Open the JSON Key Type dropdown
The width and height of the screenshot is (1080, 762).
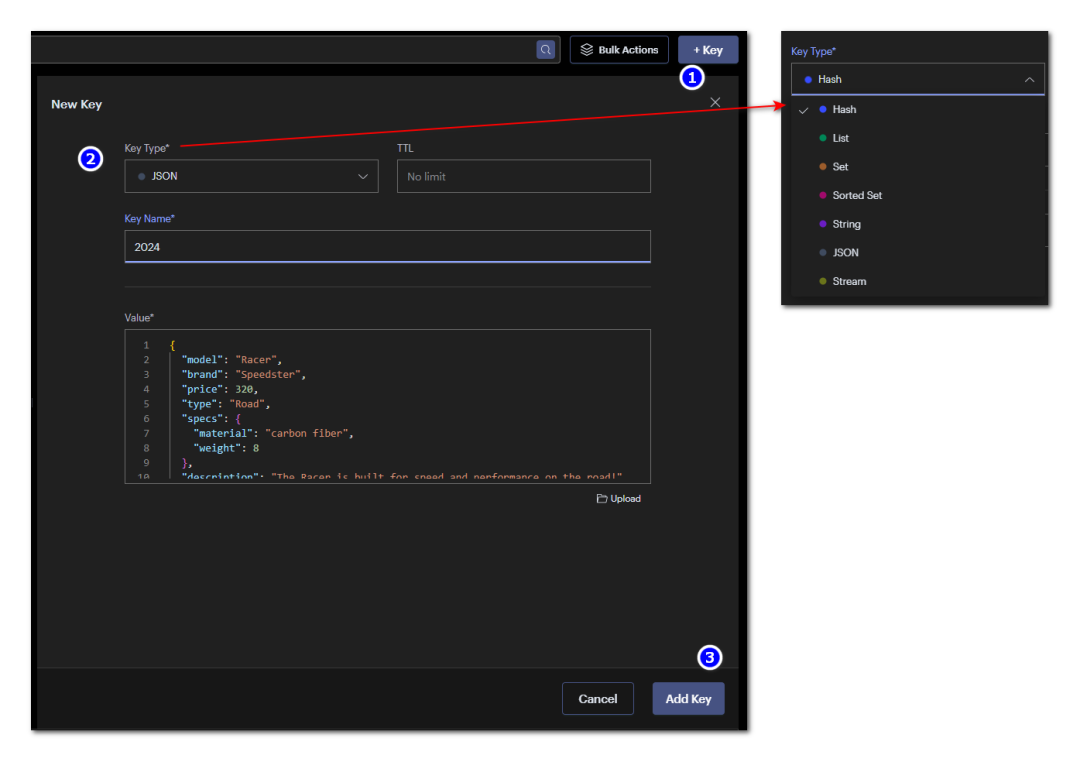tap(251, 176)
